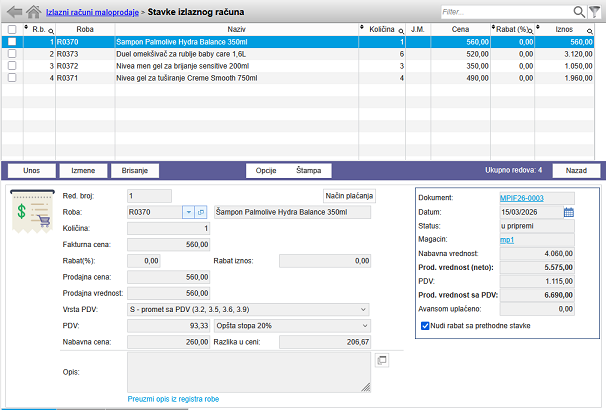Screen dimensions: 606x410
Task: Open the calendar picker next to Datum
Action: pos(569,212)
